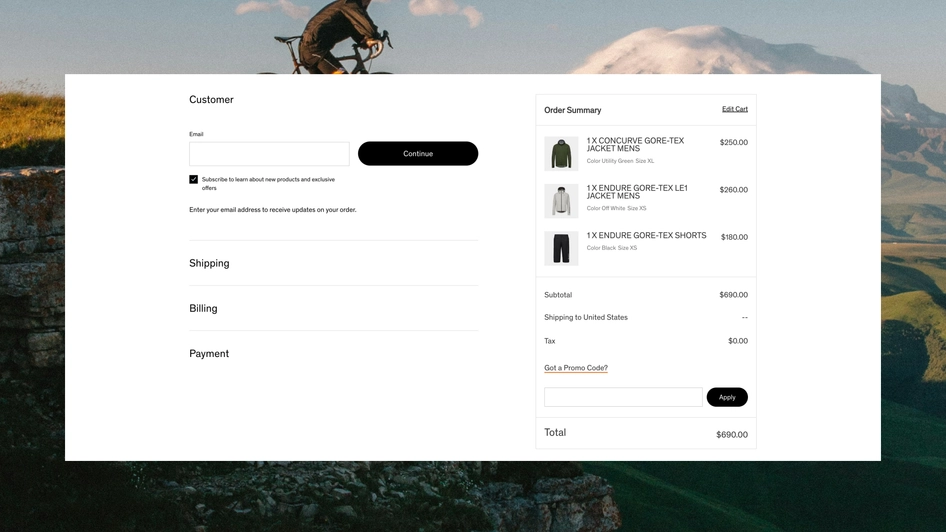
Task: Click the Customer section heading
Action: [x=211, y=100]
